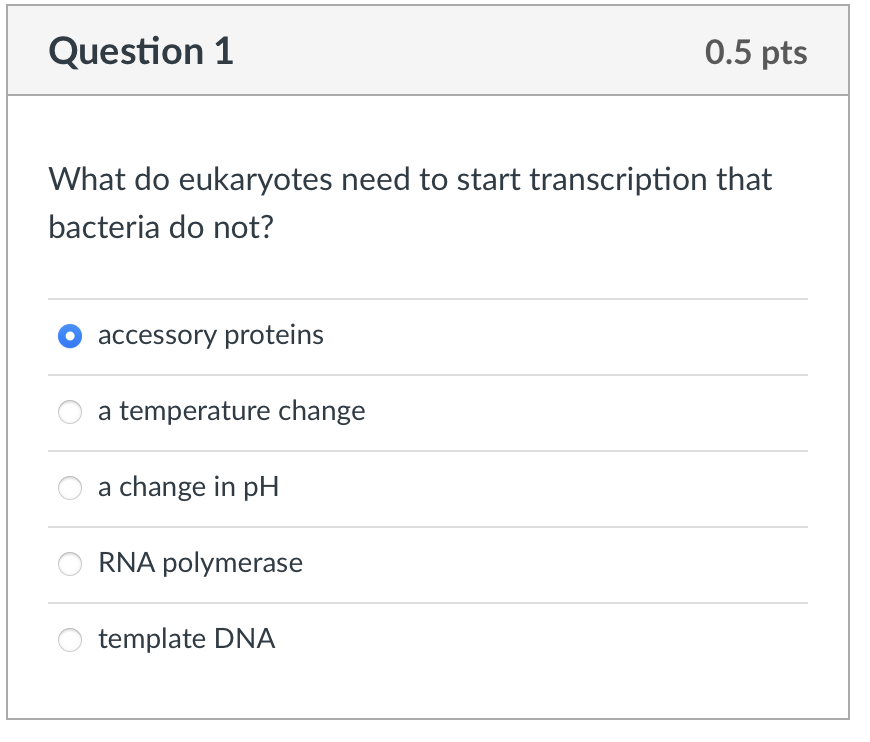Choose 'a temperature change' as your answer

[x=69, y=411]
